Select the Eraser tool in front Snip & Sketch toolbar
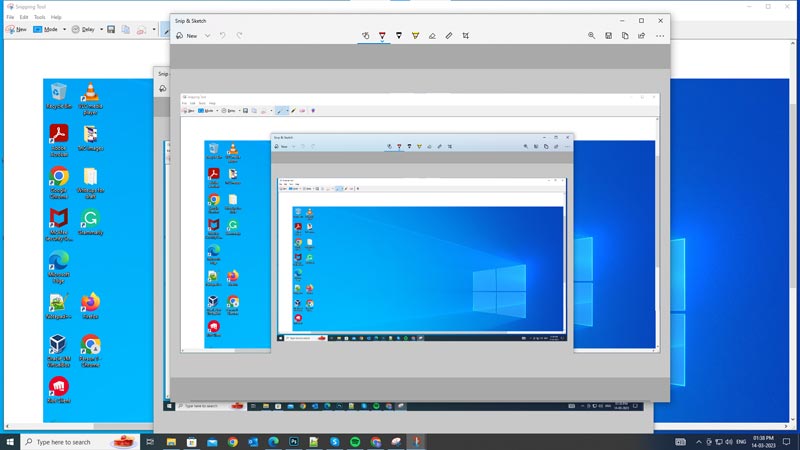800x450 pixels. pos(432,36)
